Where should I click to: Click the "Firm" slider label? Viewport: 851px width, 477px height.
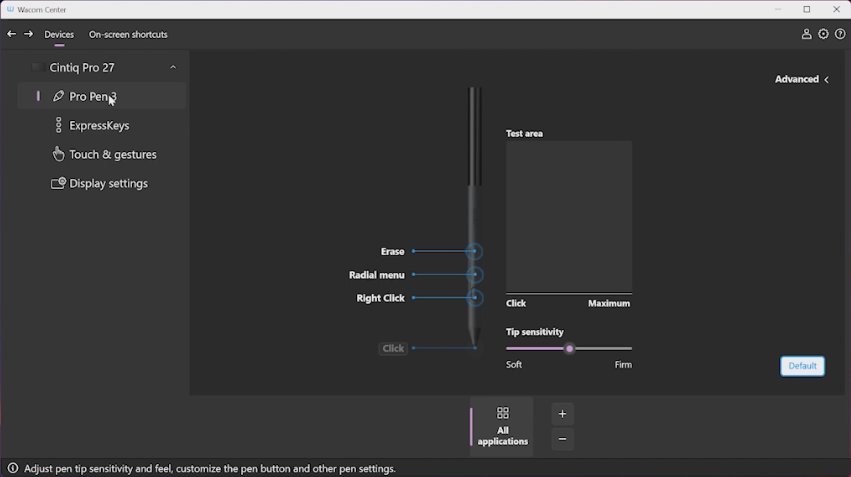(623, 365)
